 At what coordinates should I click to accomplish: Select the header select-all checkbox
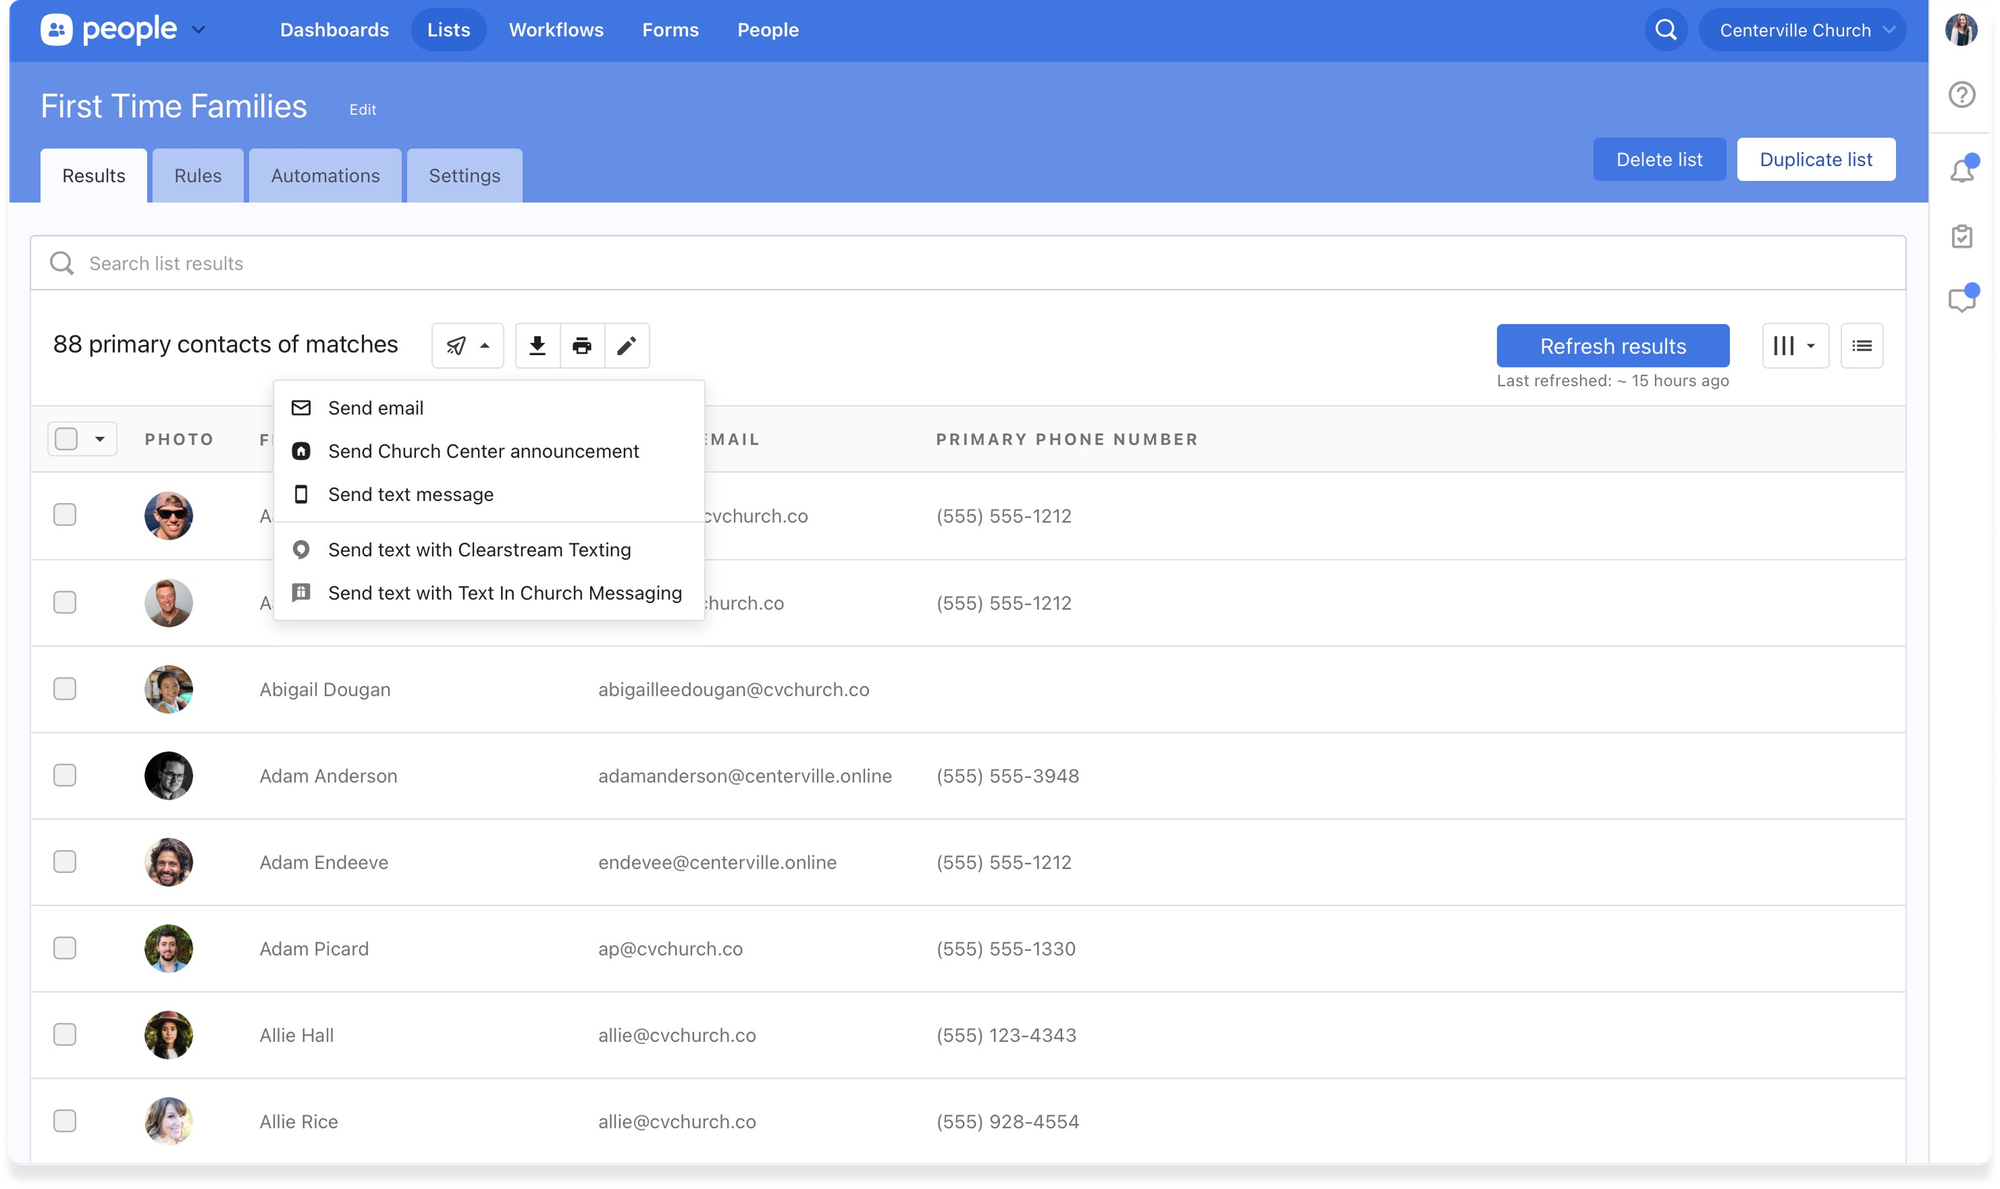tap(66, 438)
